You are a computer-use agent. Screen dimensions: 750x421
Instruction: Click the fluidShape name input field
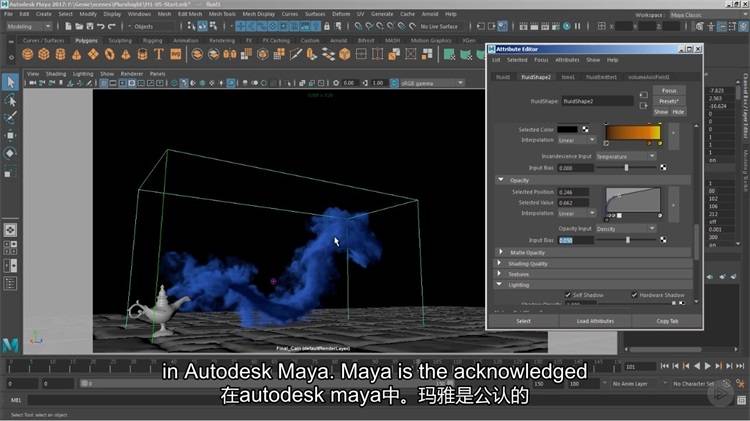[597, 101]
